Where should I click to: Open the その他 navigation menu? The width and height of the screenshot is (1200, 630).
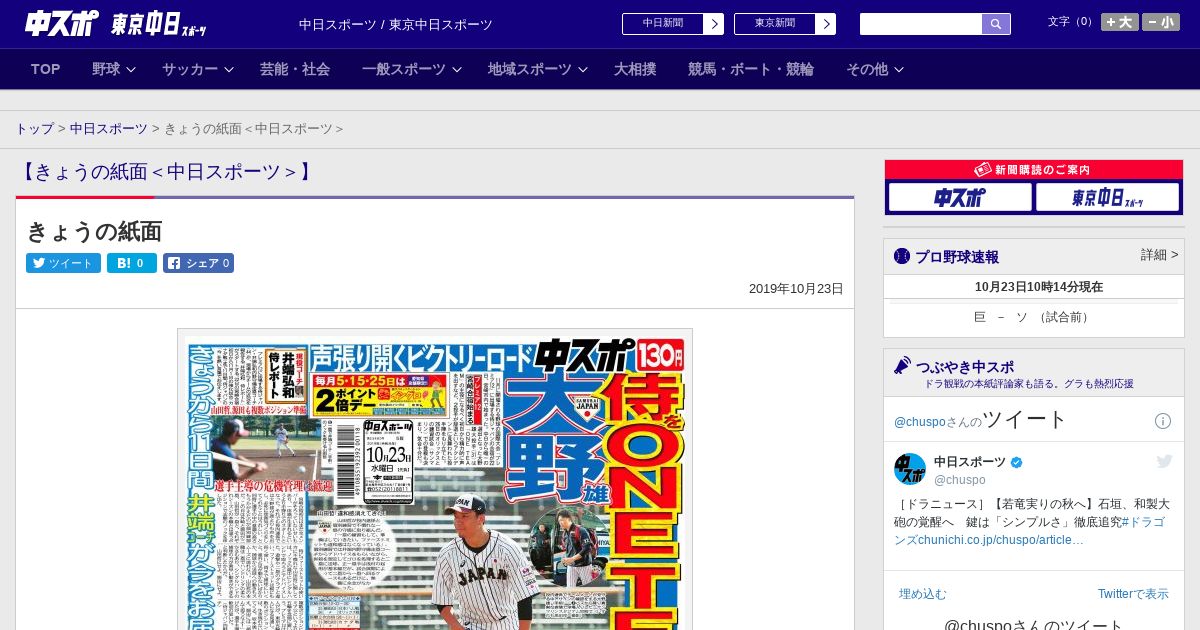click(867, 69)
